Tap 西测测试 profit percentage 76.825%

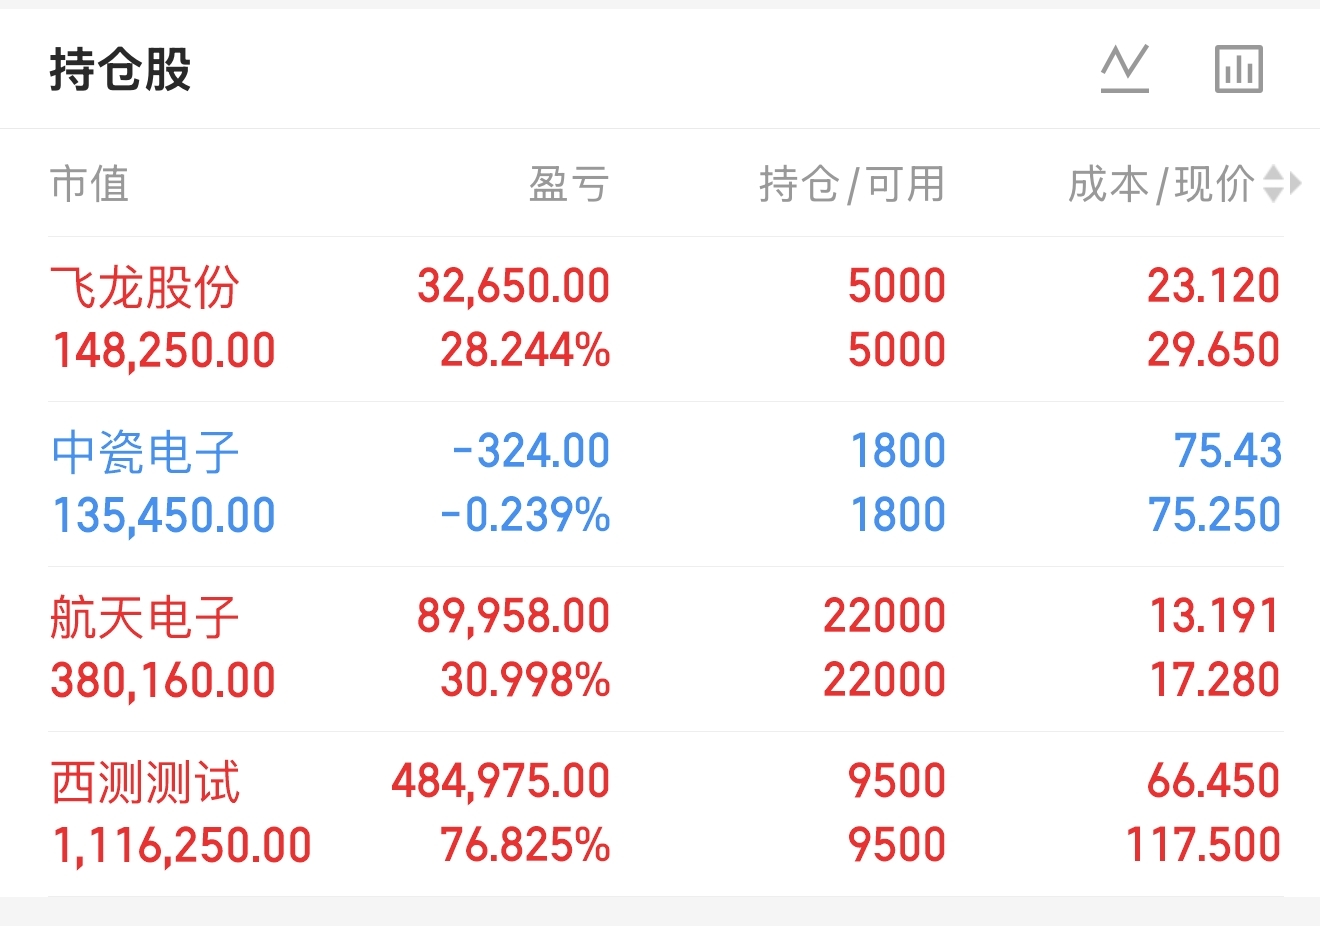(x=525, y=845)
